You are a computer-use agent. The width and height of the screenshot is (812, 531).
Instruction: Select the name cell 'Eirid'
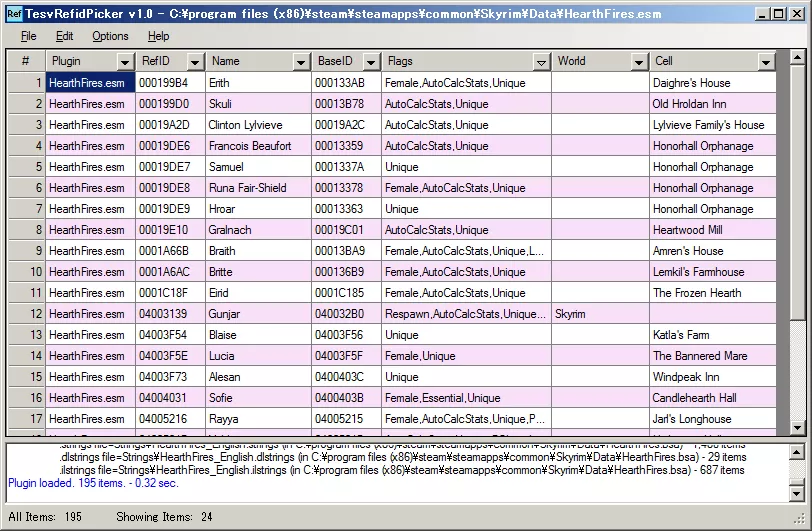click(x=258, y=293)
